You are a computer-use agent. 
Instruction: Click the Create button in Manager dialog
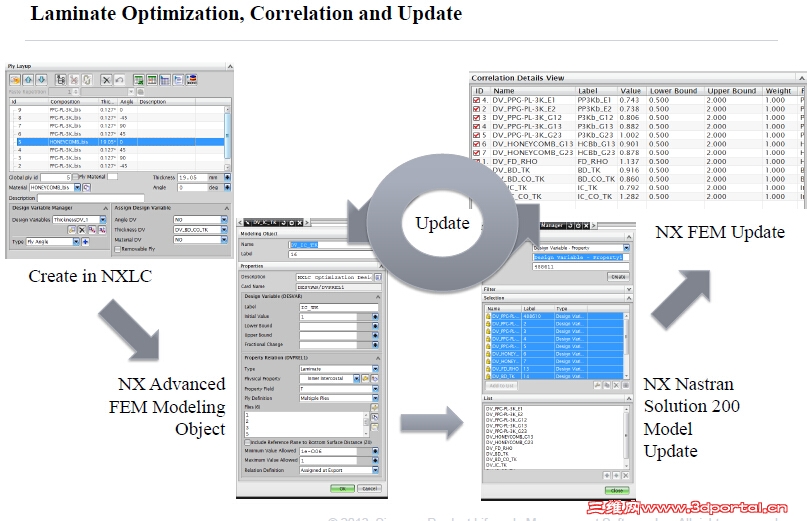click(618, 277)
